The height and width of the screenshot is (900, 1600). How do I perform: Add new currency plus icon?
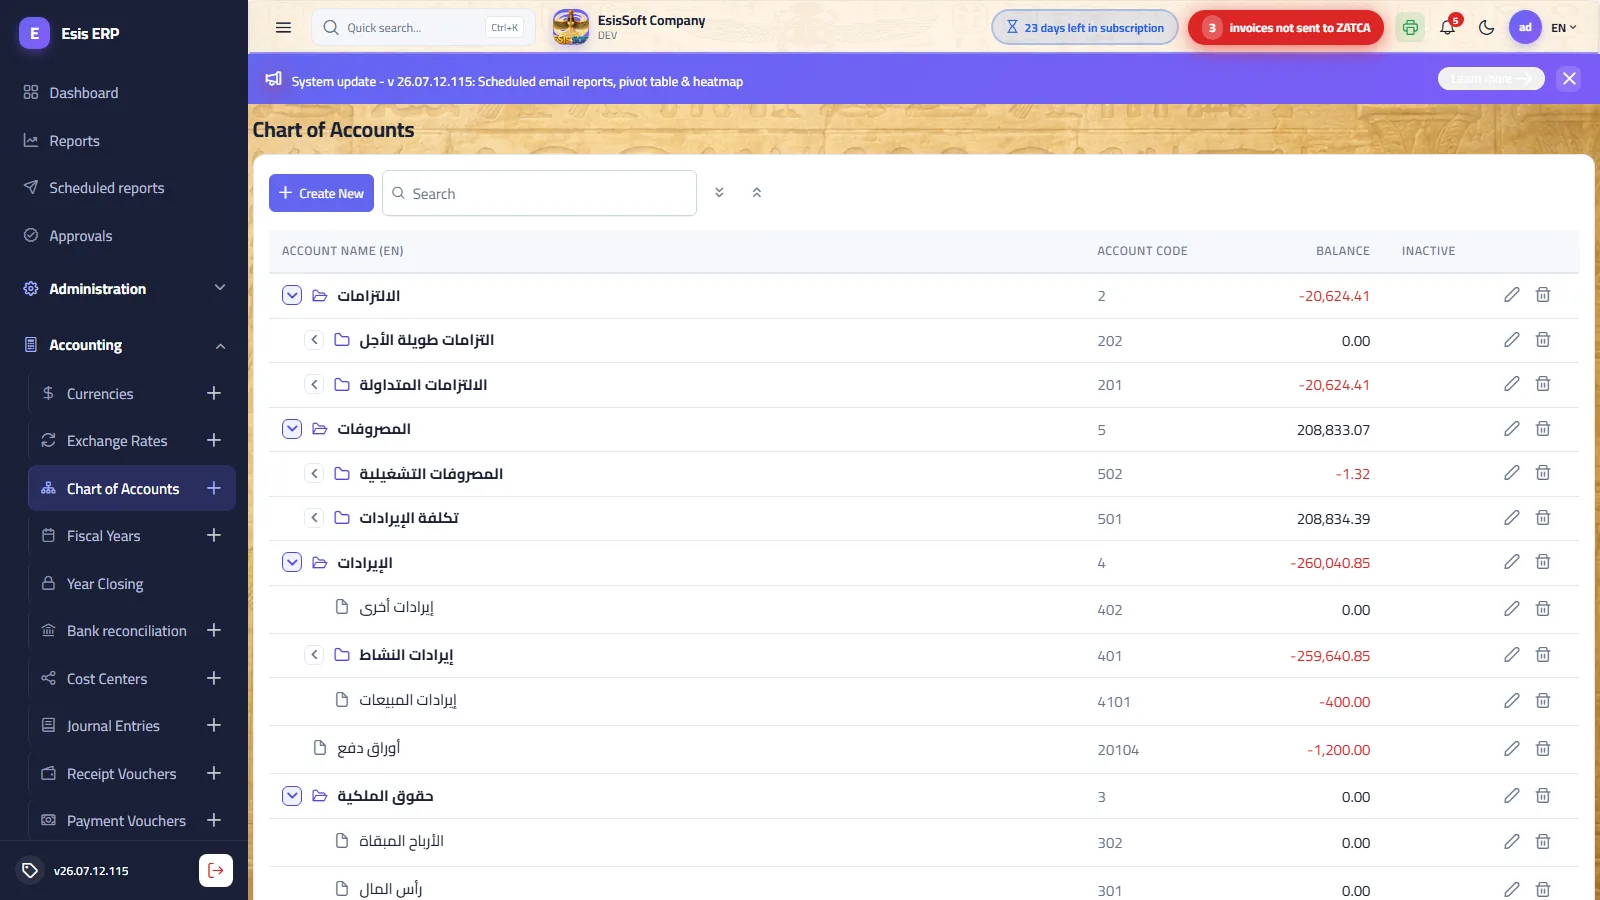point(214,393)
